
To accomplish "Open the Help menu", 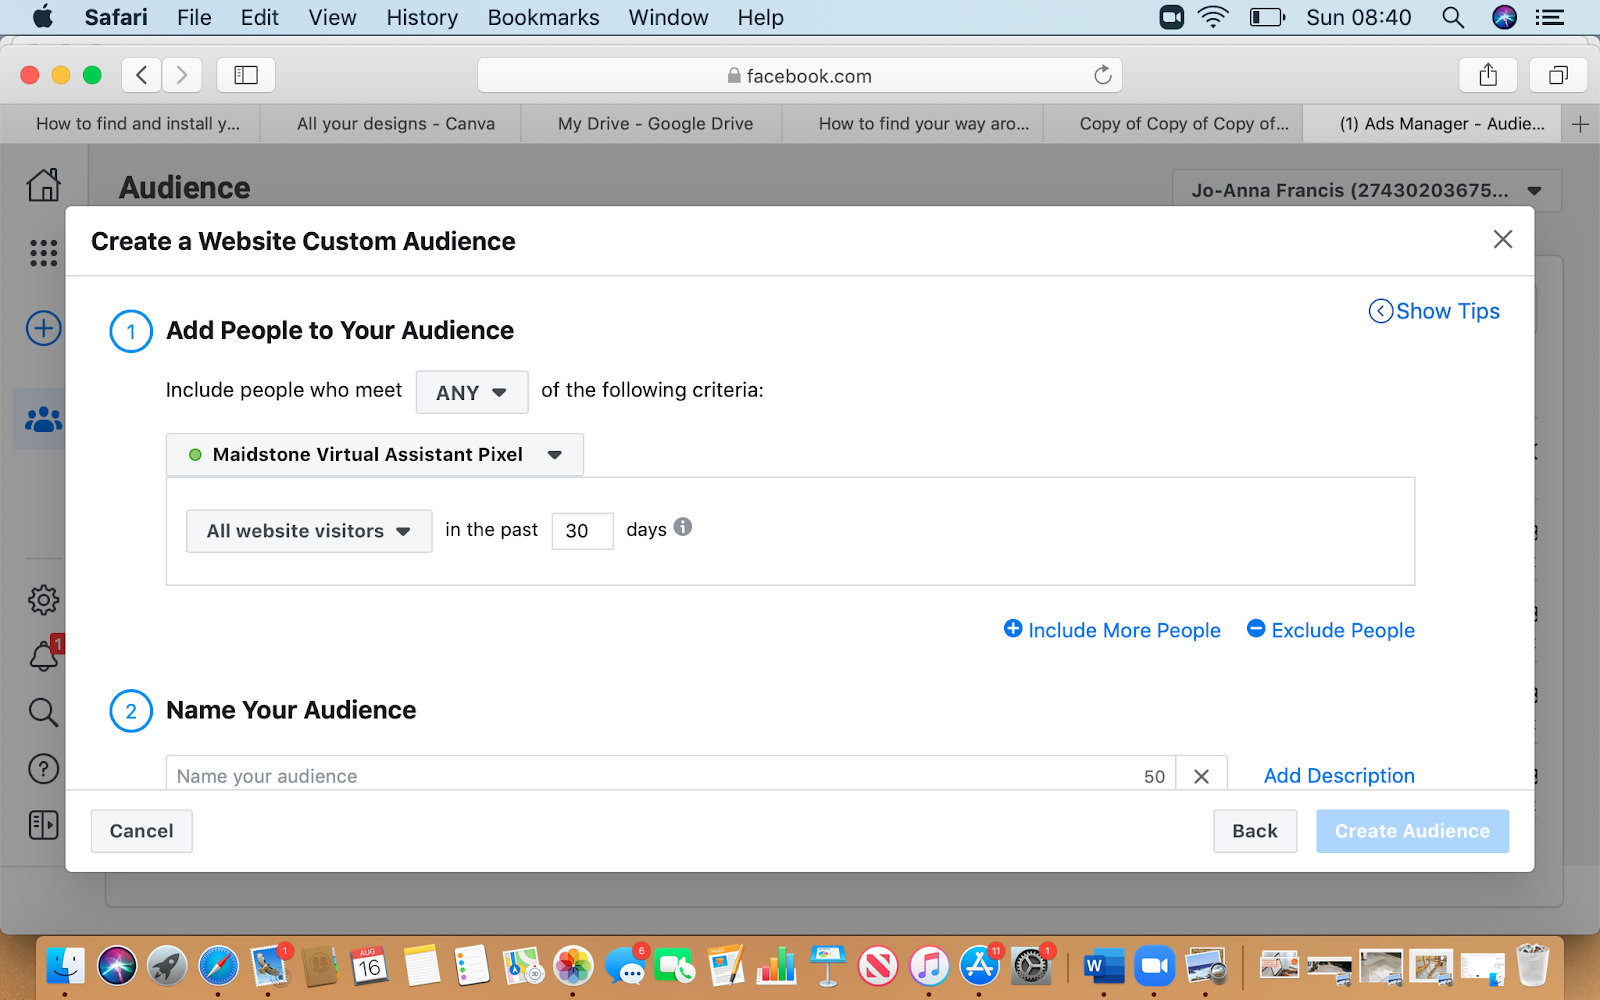I will click(x=760, y=17).
